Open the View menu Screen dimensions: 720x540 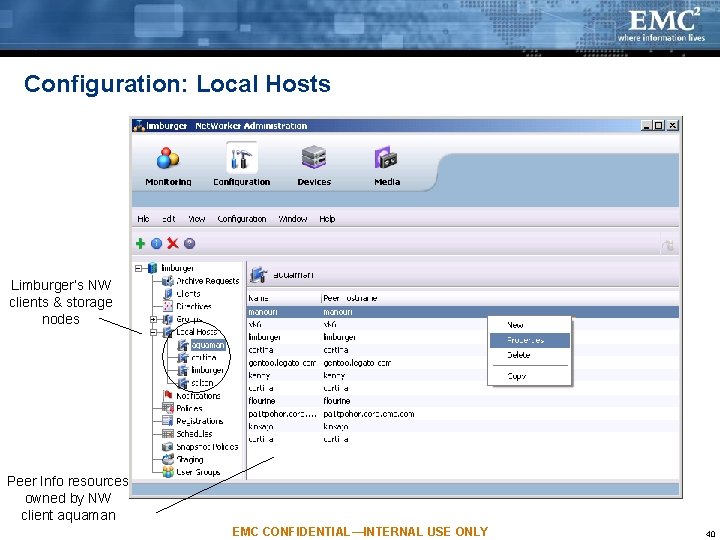coord(197,219)
